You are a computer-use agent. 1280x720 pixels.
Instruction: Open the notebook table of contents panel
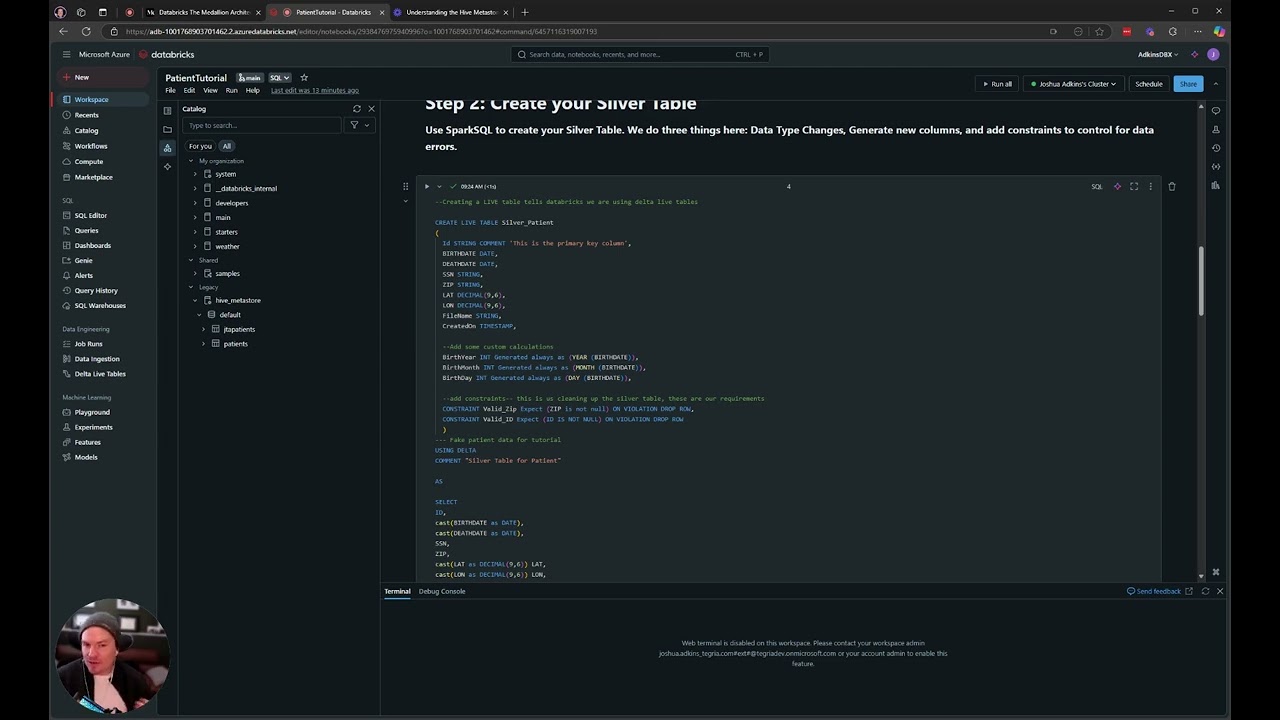click(x=167, y=110)
